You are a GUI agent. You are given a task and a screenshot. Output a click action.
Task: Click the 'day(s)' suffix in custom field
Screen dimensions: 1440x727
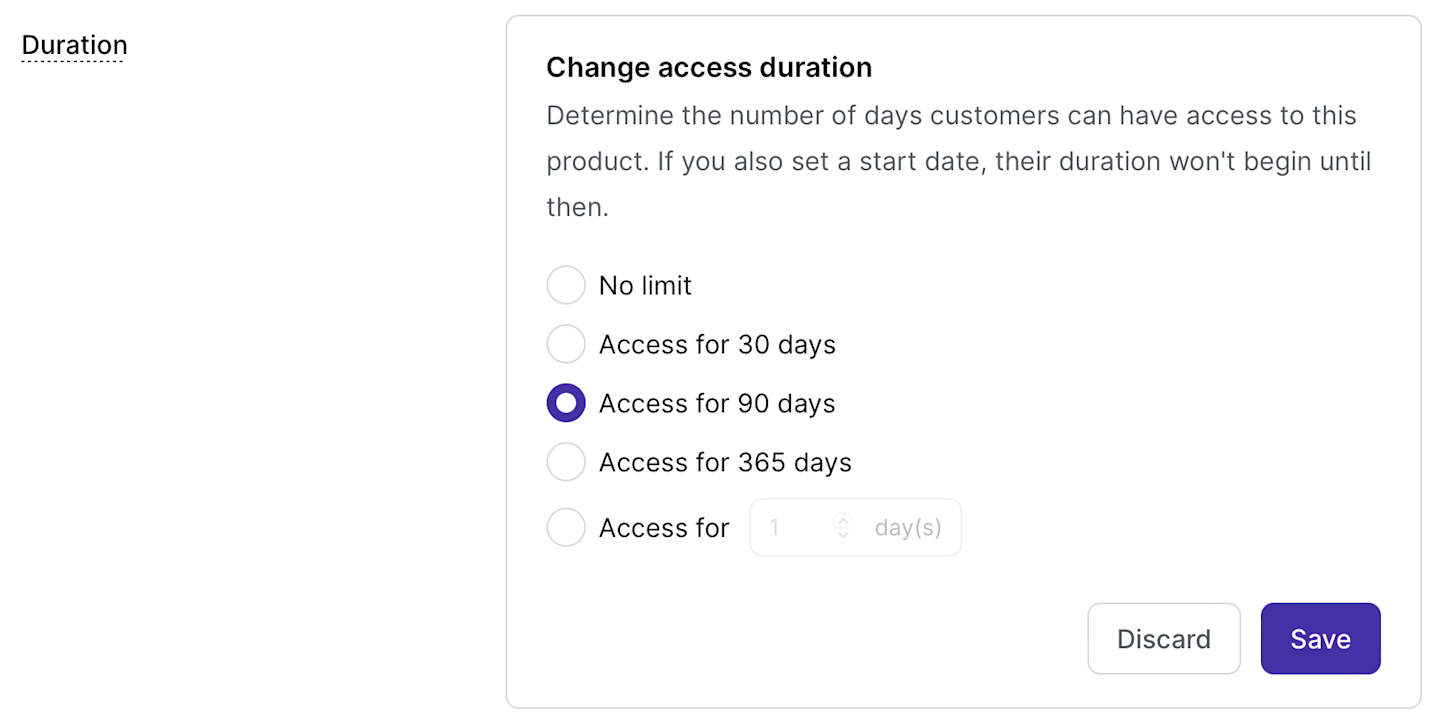(908, 527)
